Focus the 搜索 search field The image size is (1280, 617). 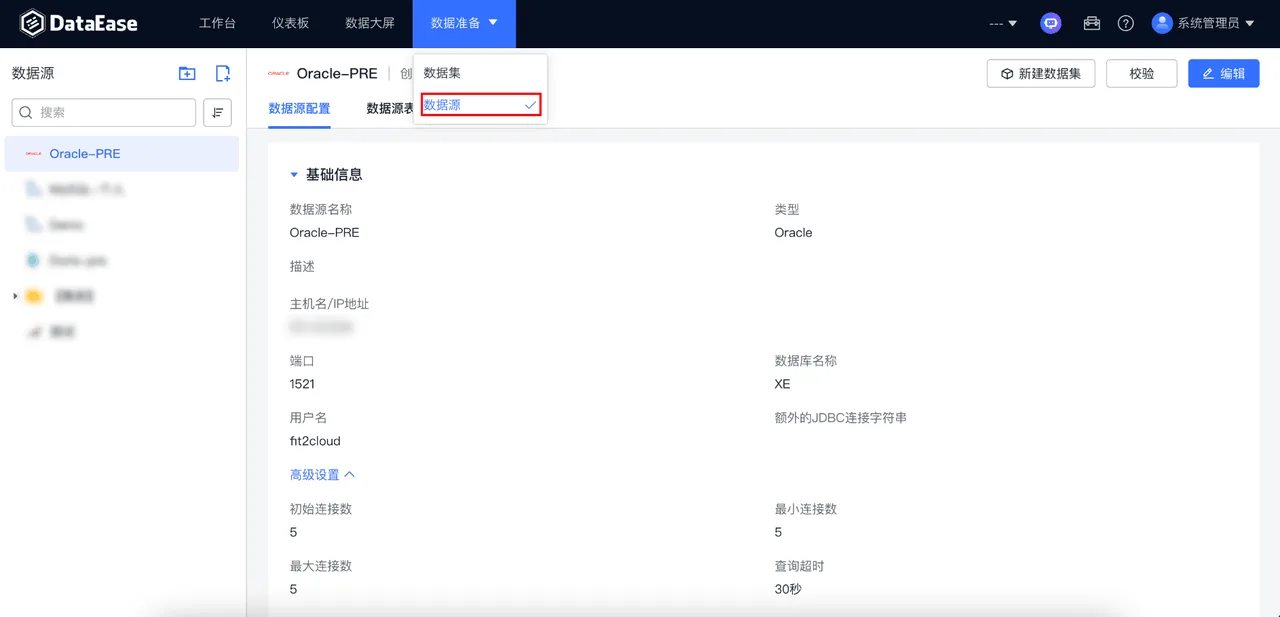[104, 113]
